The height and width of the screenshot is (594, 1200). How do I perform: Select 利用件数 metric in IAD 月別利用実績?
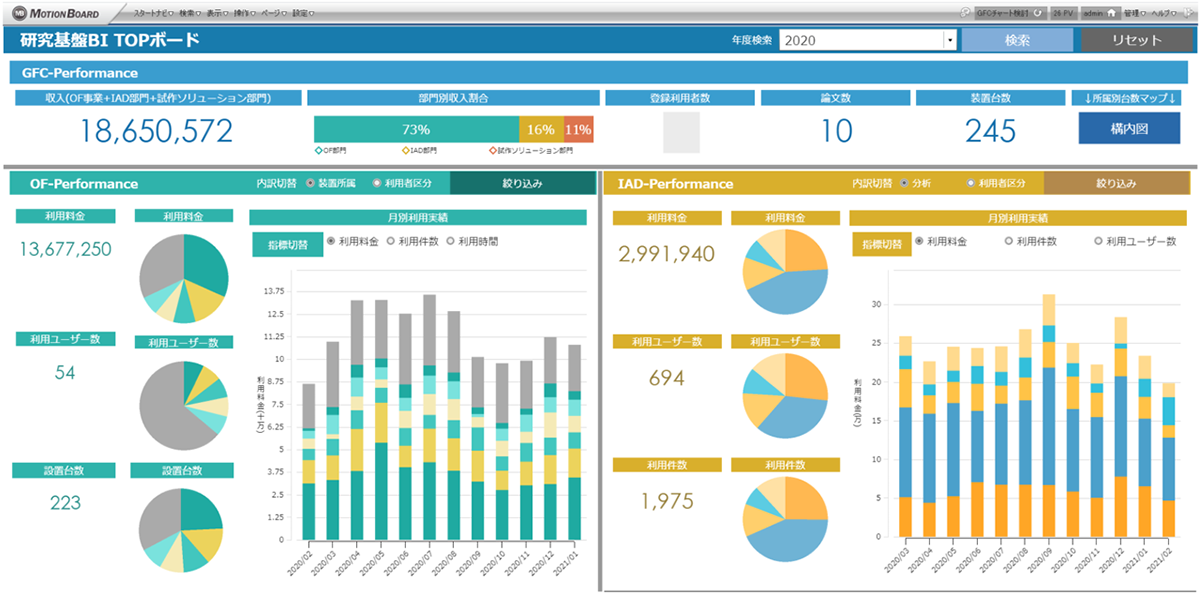tap(1007, 241)
